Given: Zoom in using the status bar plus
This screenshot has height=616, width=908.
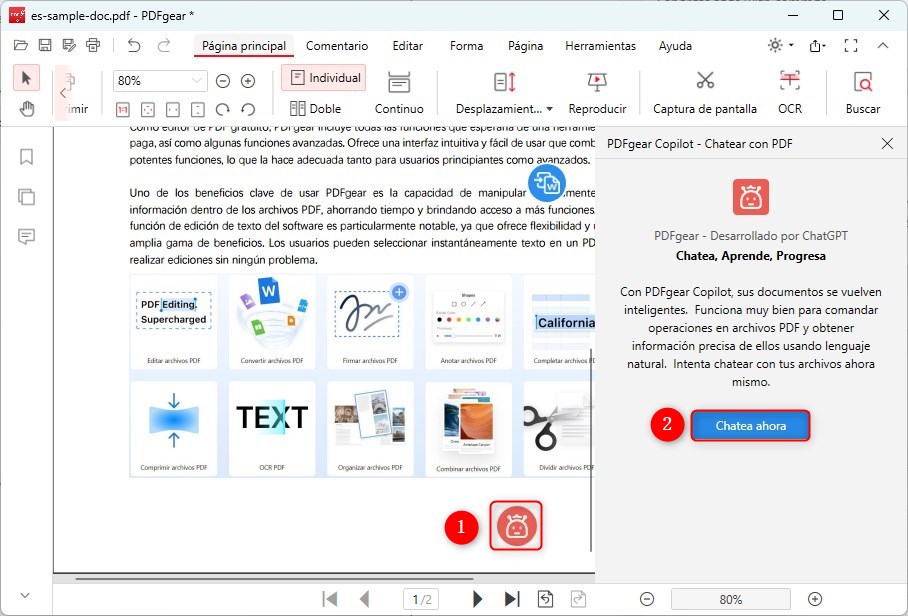Looking at the screenshot, I should 814,599.
